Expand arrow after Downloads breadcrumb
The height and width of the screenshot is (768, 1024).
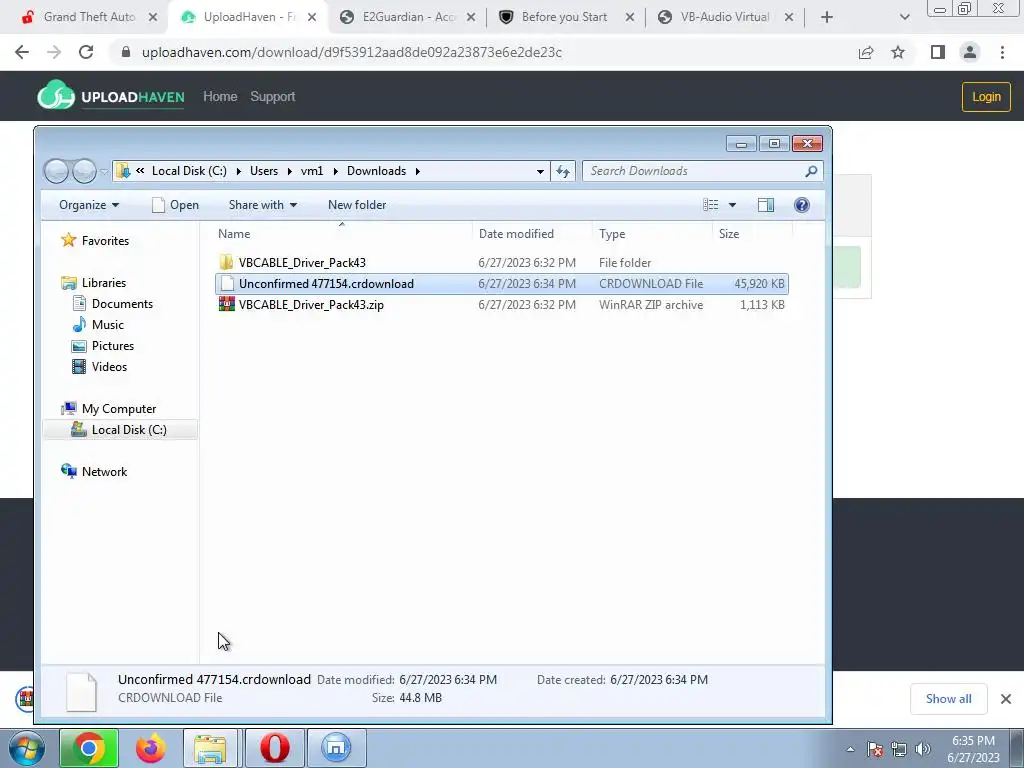click(417, 171)
